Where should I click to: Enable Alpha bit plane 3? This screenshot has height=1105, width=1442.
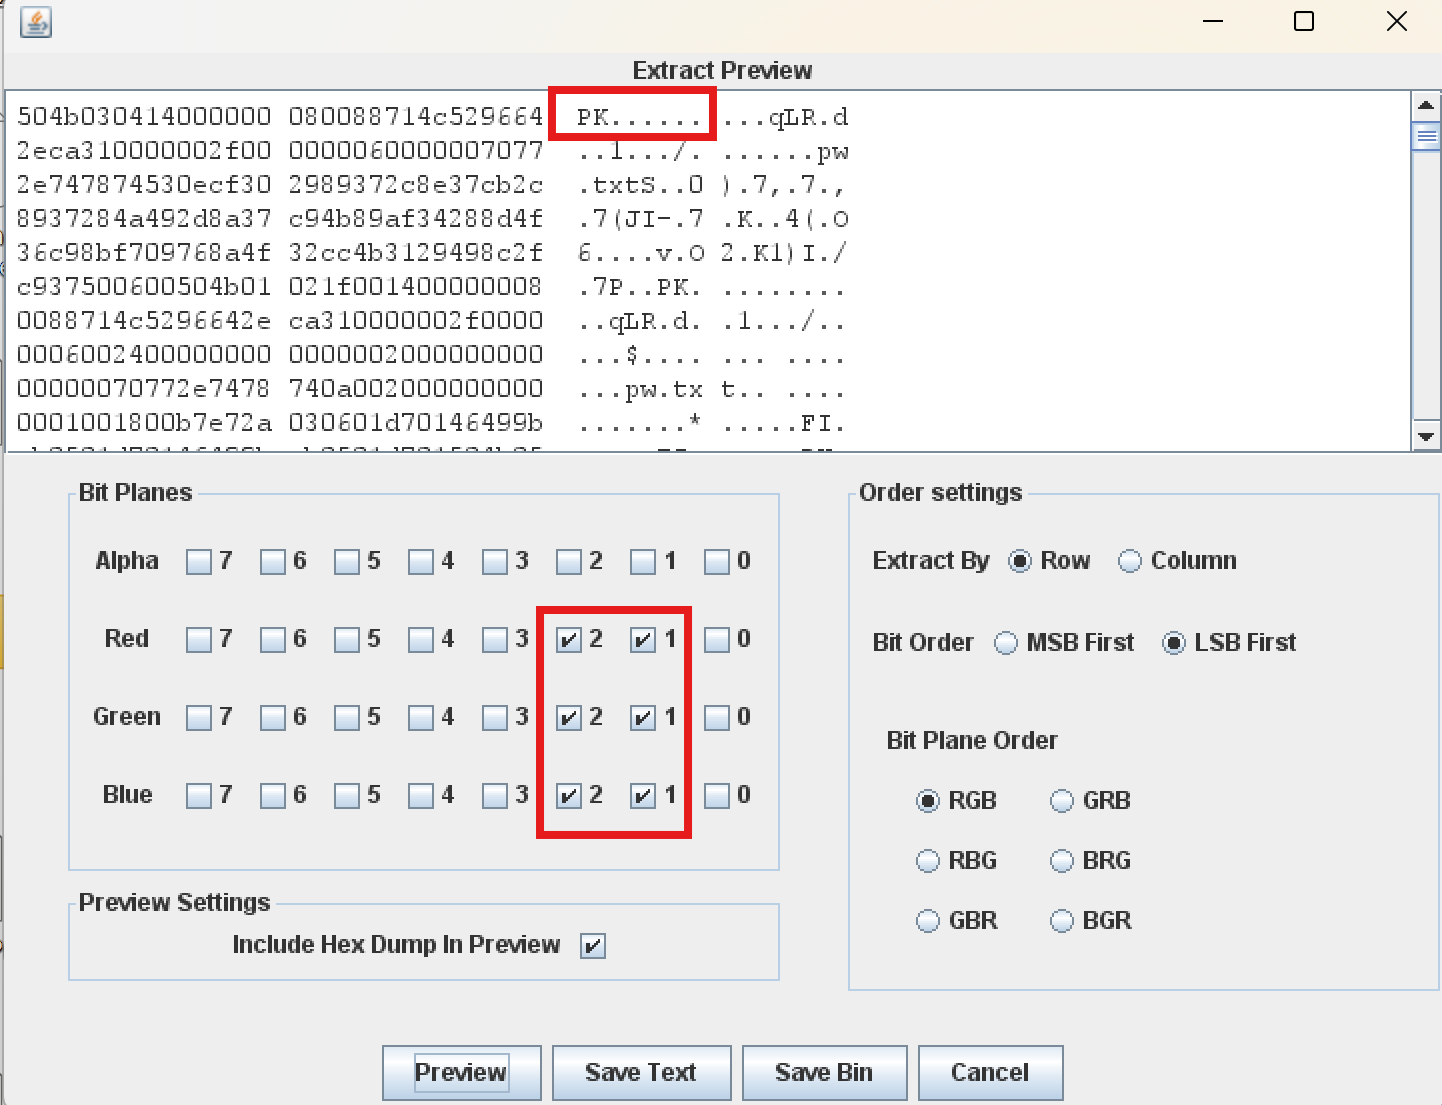[495, 562]
